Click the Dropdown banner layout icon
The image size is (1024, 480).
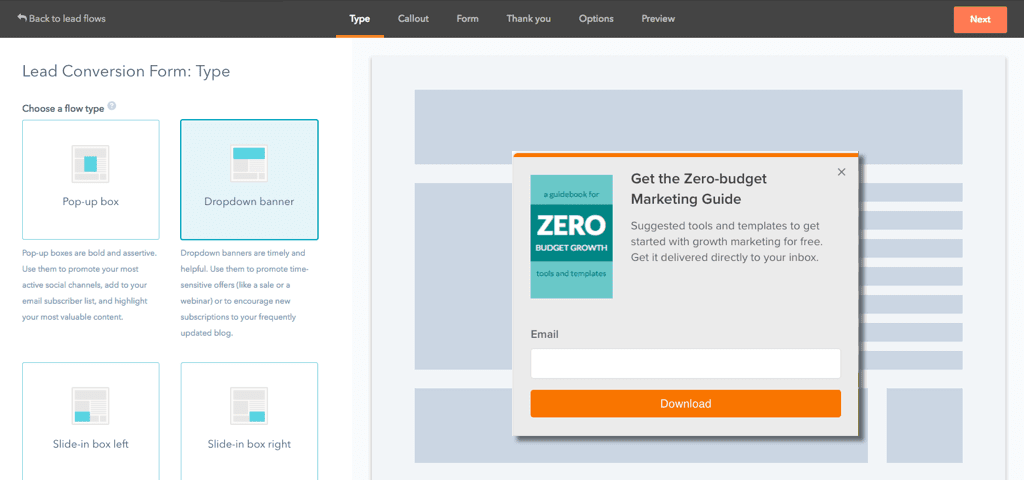(249, 163)
